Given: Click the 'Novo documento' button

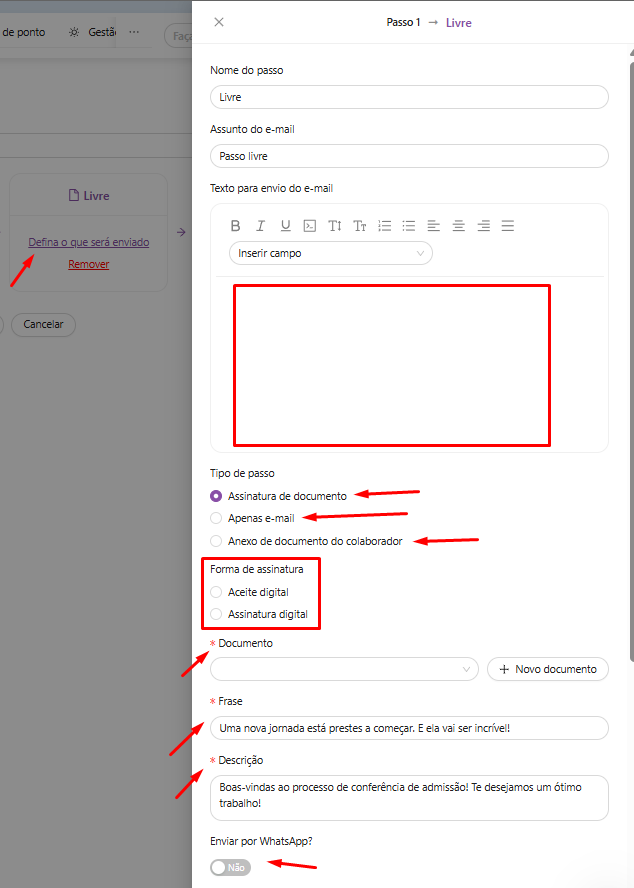Looking at the screenshot, I should pos(547,669).
